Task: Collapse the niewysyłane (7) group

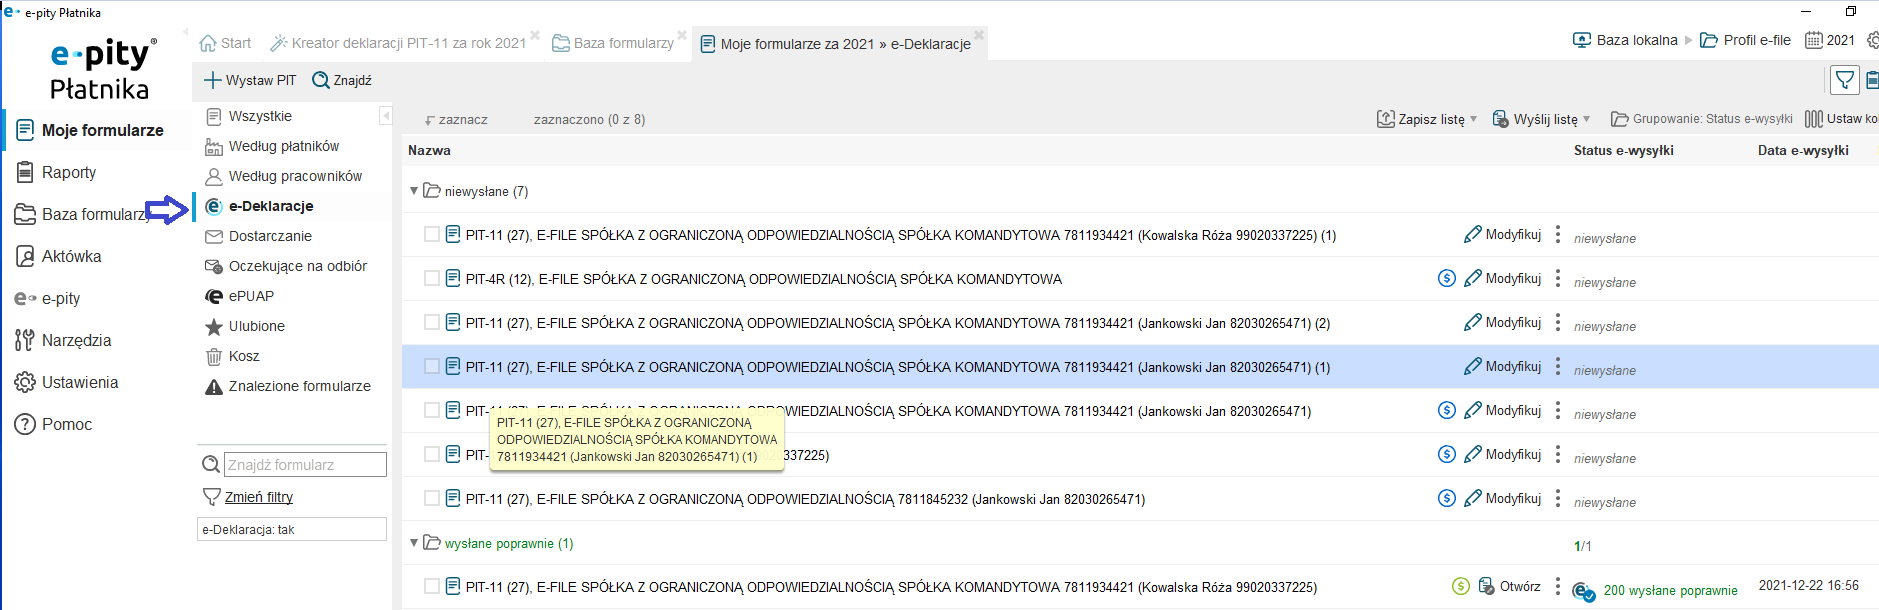Action: coord(414,190)
